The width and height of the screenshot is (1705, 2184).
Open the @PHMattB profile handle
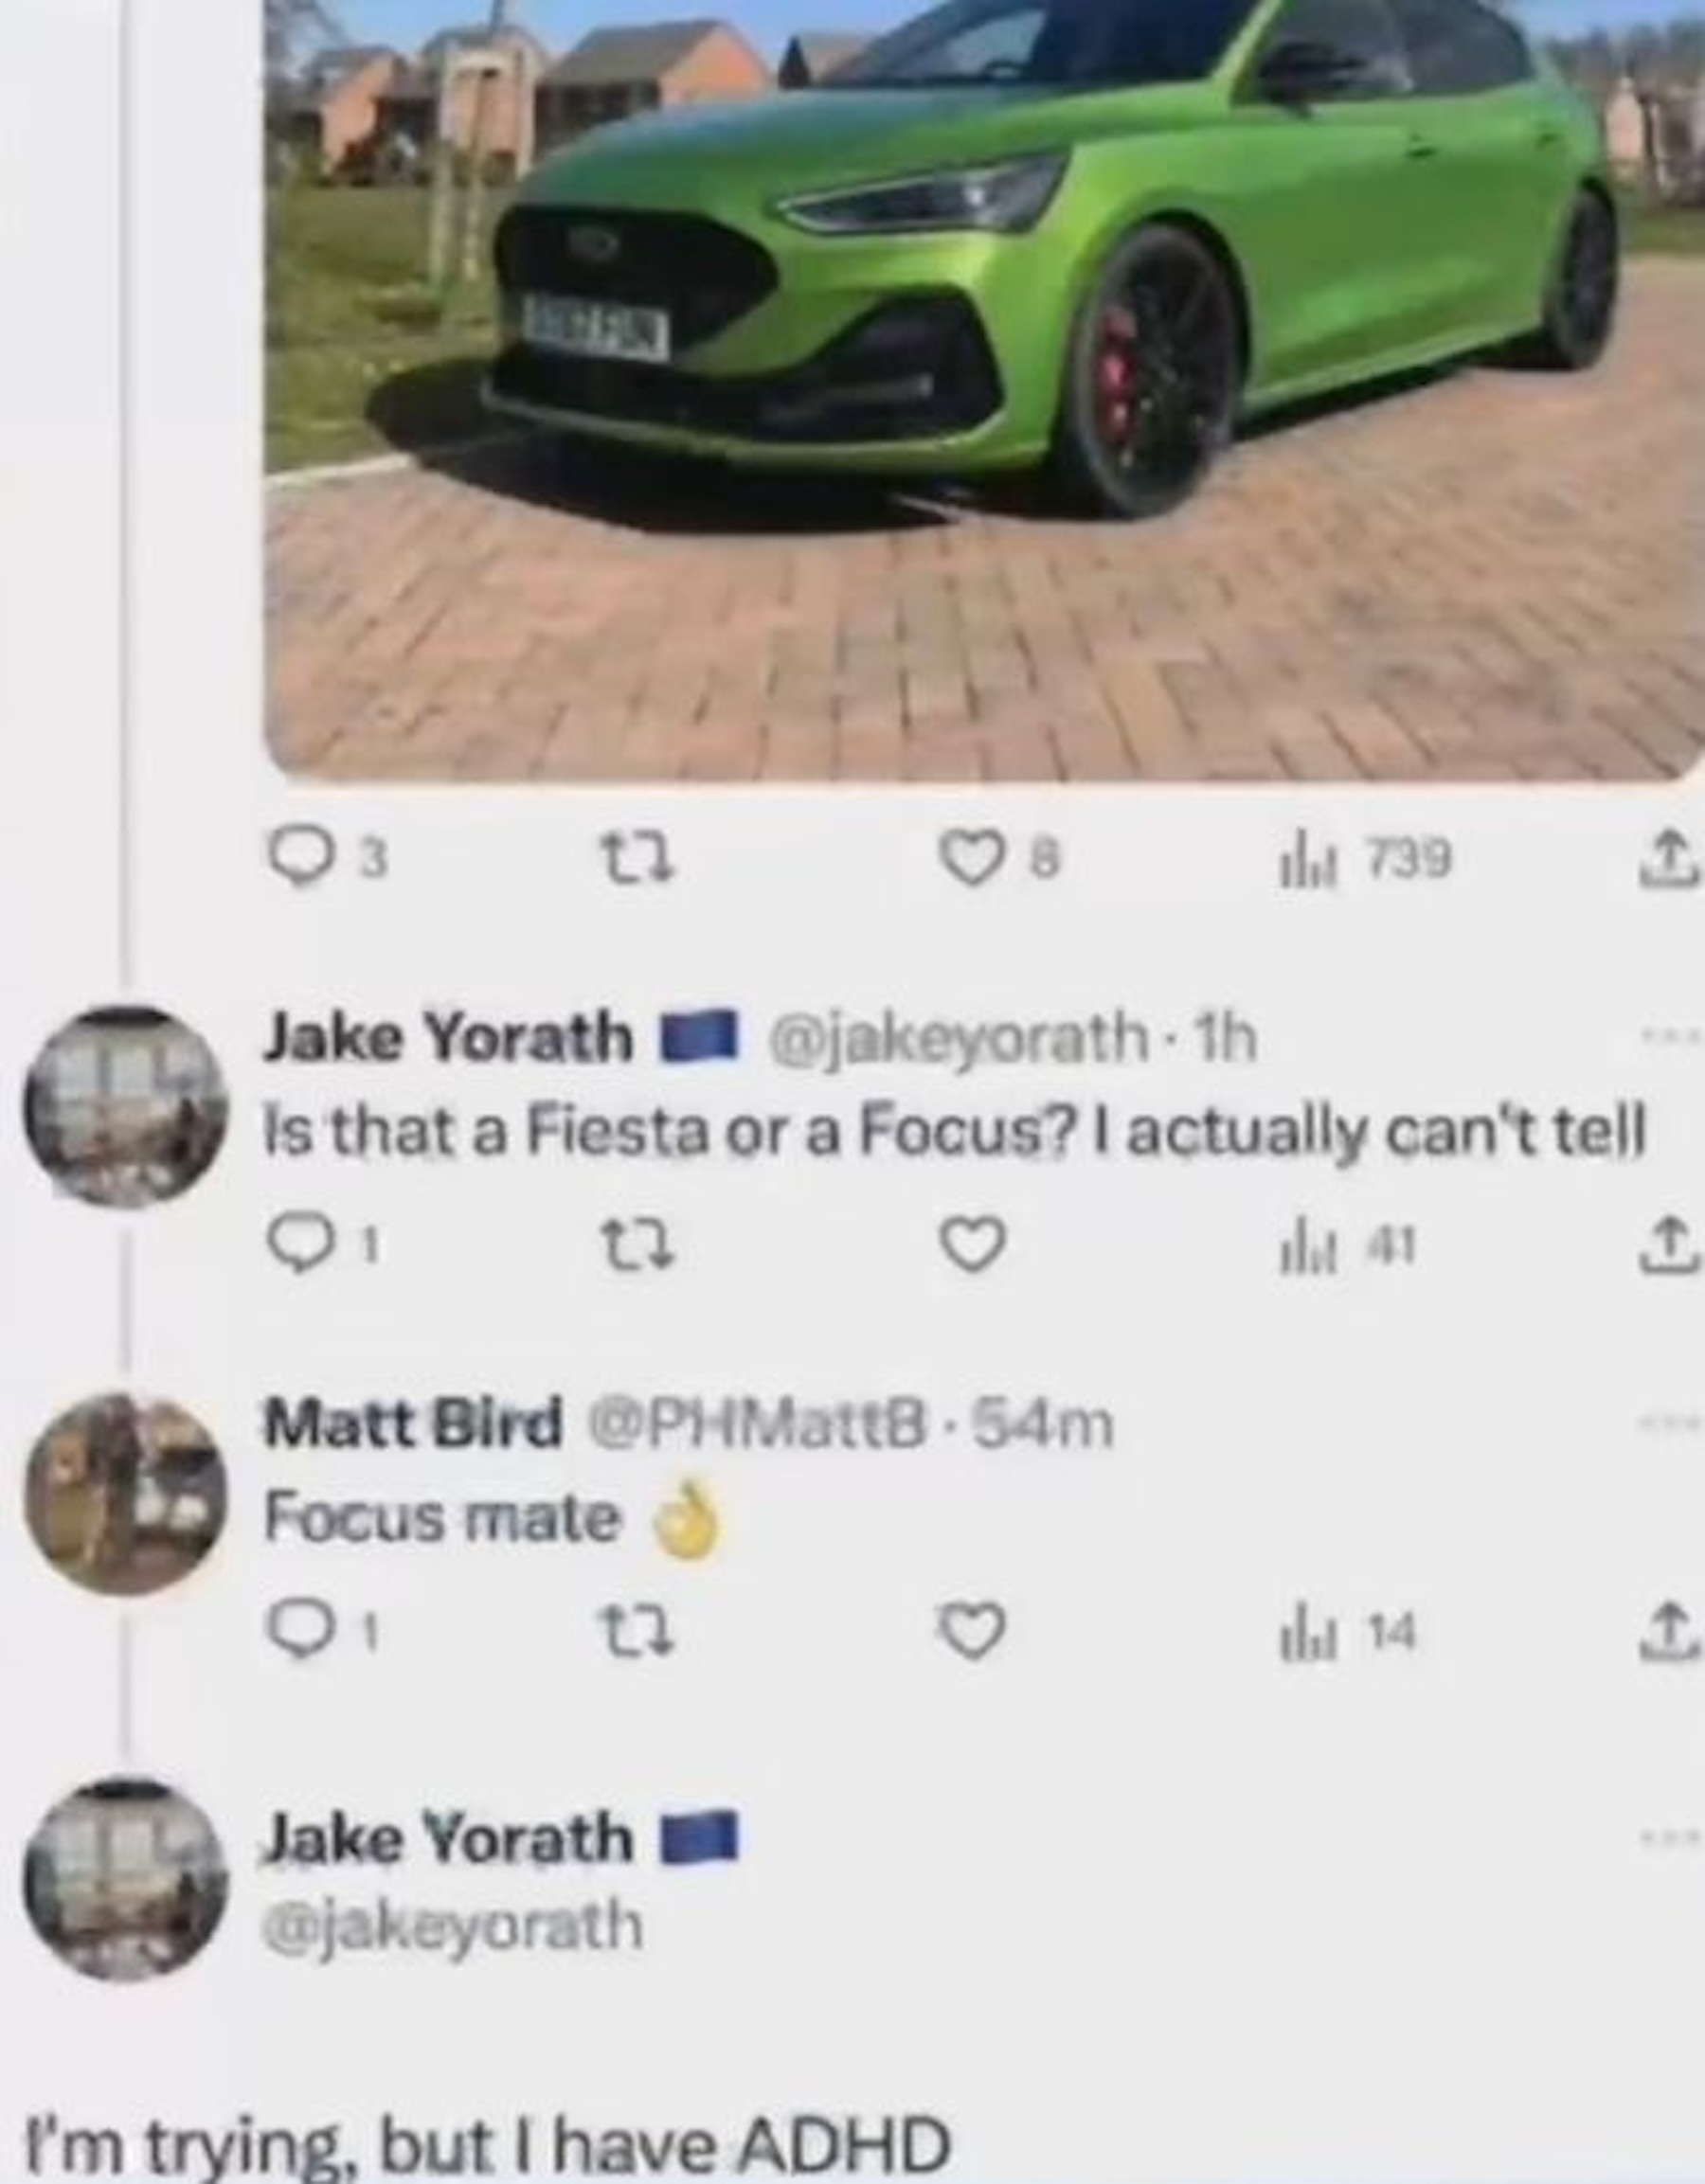click(x=758, y=1425)
